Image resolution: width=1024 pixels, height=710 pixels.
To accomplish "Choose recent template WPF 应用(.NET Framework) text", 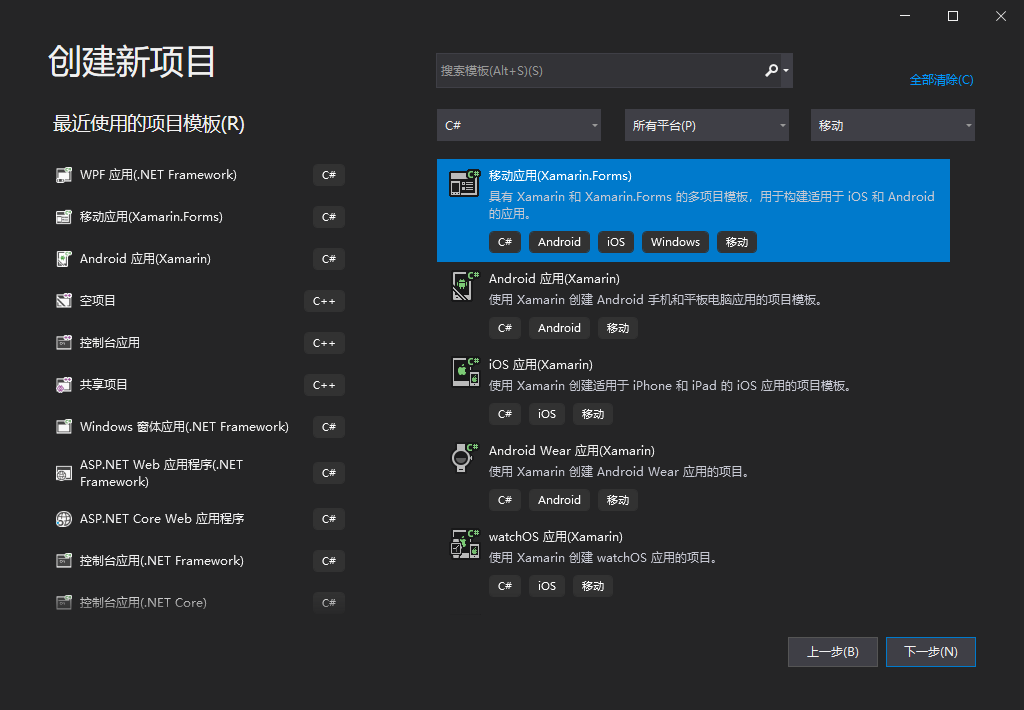I will pos(158,175).
